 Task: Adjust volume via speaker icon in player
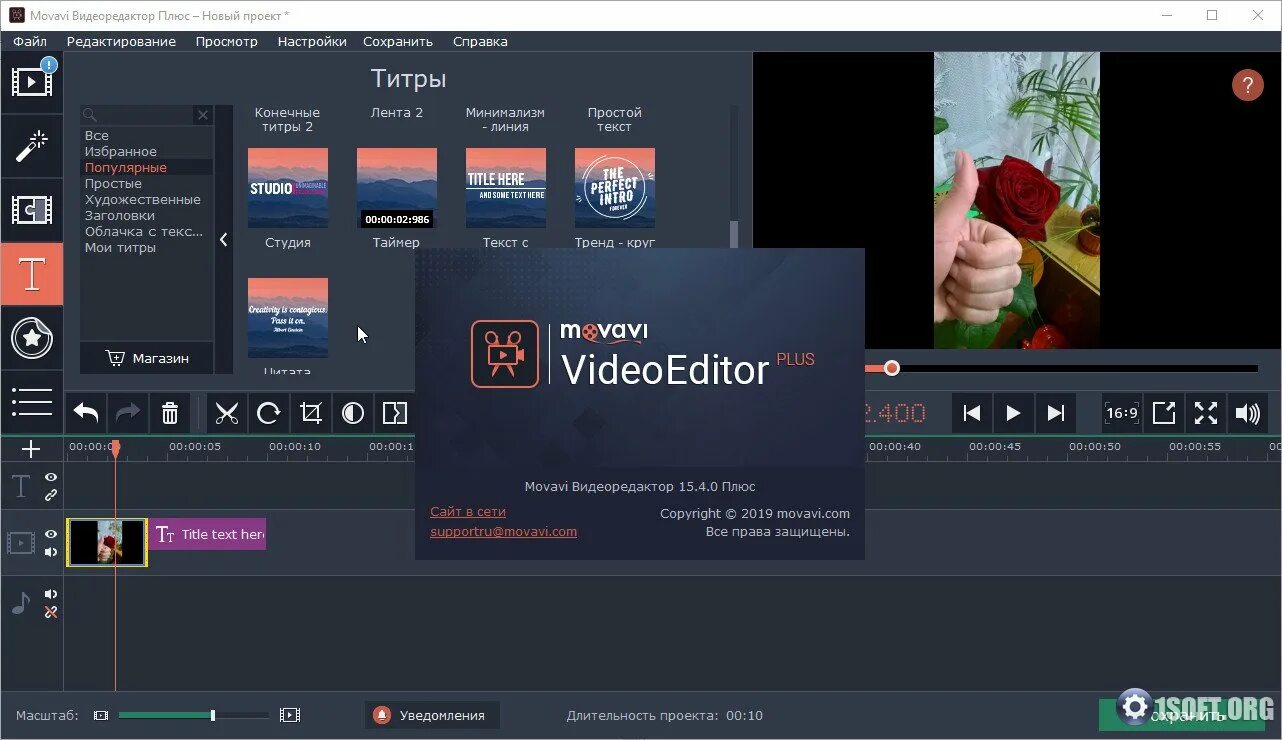point(1248,413)
